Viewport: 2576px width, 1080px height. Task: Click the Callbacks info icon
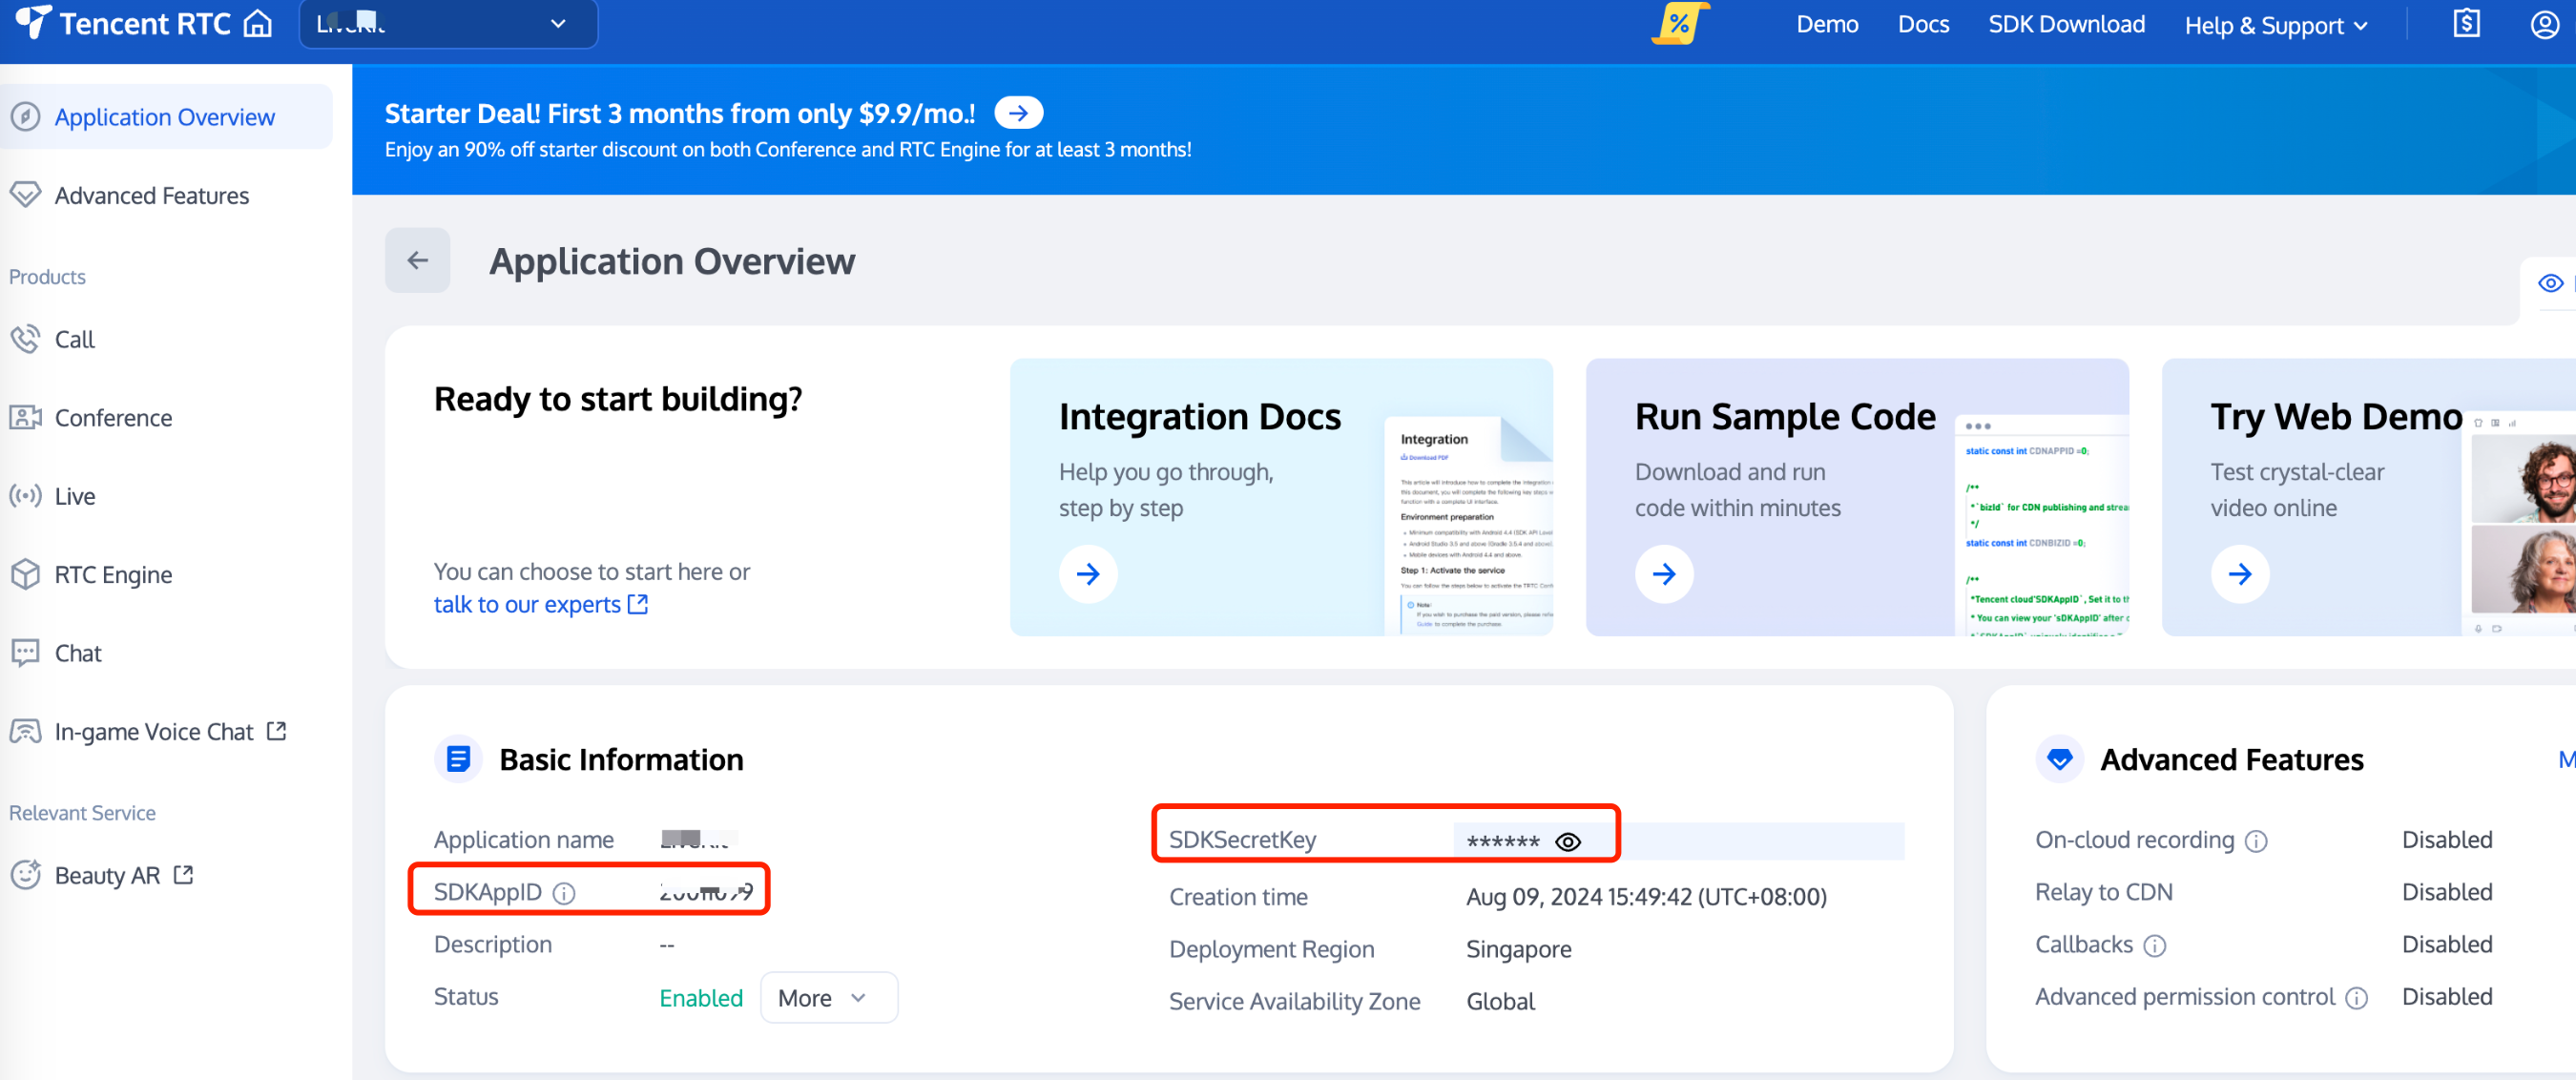(x=2155, y=945)
